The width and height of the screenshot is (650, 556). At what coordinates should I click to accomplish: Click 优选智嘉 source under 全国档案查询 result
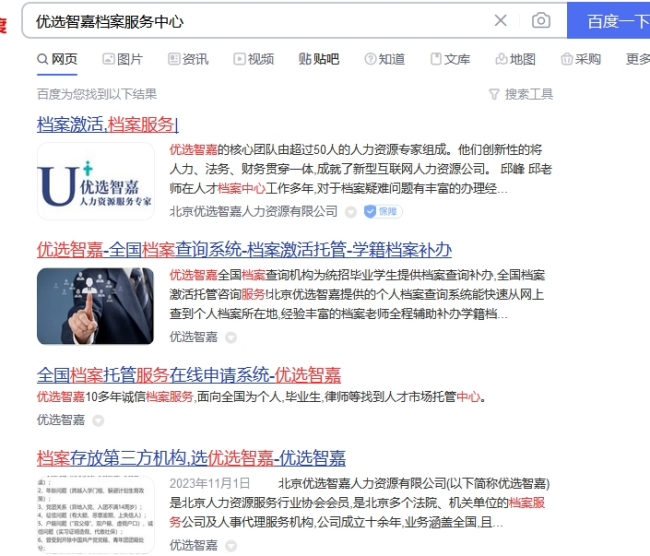[x=193, y=337]
